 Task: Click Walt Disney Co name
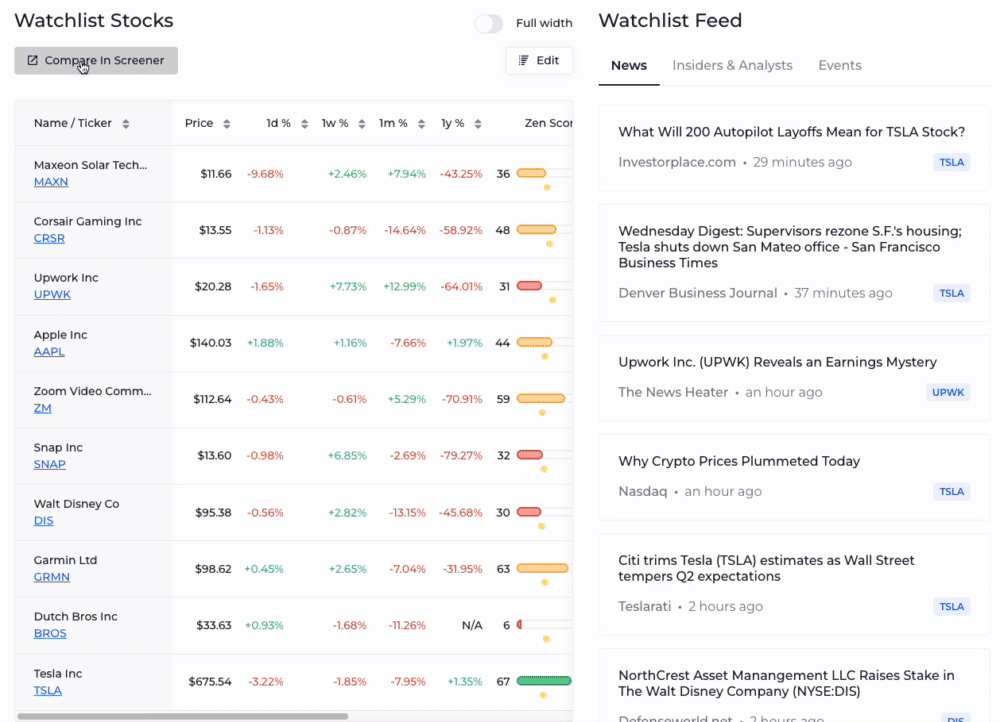[x=77, y=504]
